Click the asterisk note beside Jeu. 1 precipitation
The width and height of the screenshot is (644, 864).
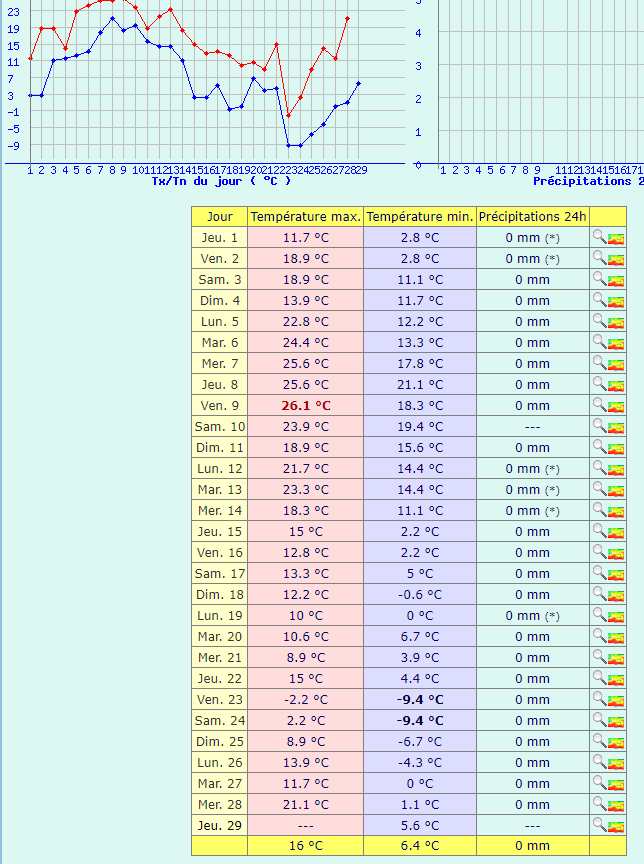(x=552, y=238)
